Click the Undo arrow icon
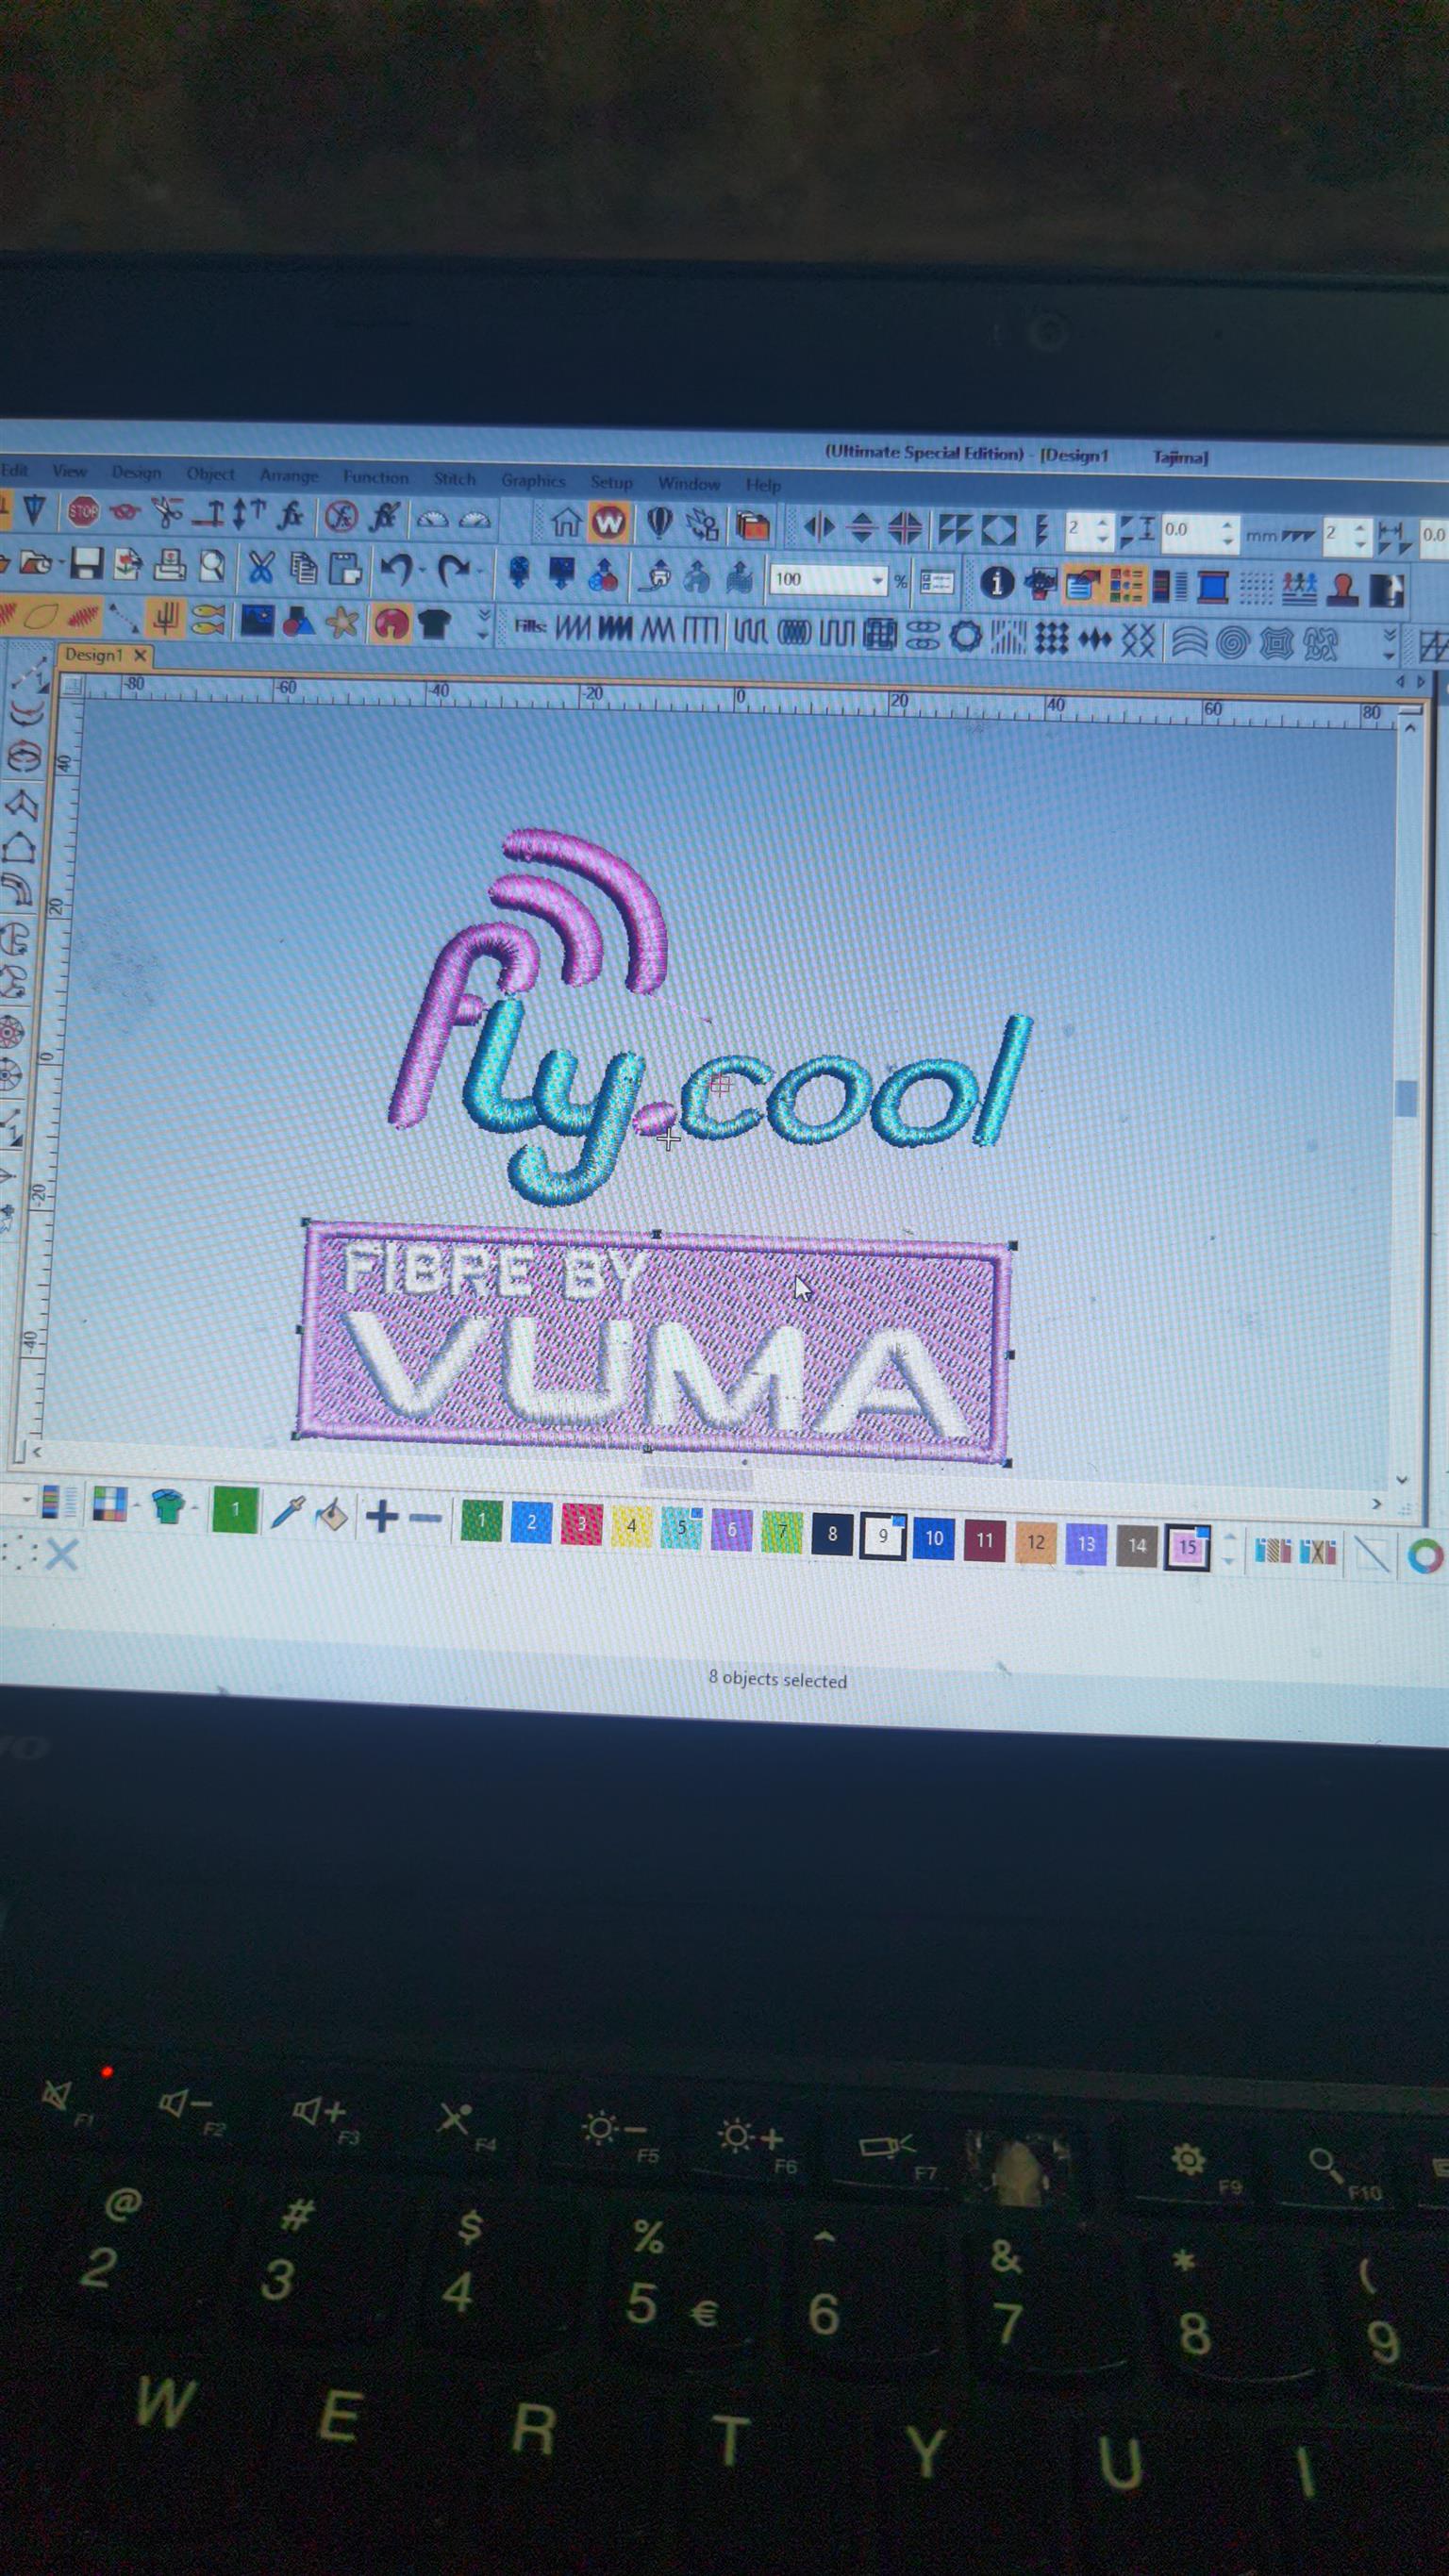The height and width of the screenshot is (2576, 1449). (x=395, y=570)
